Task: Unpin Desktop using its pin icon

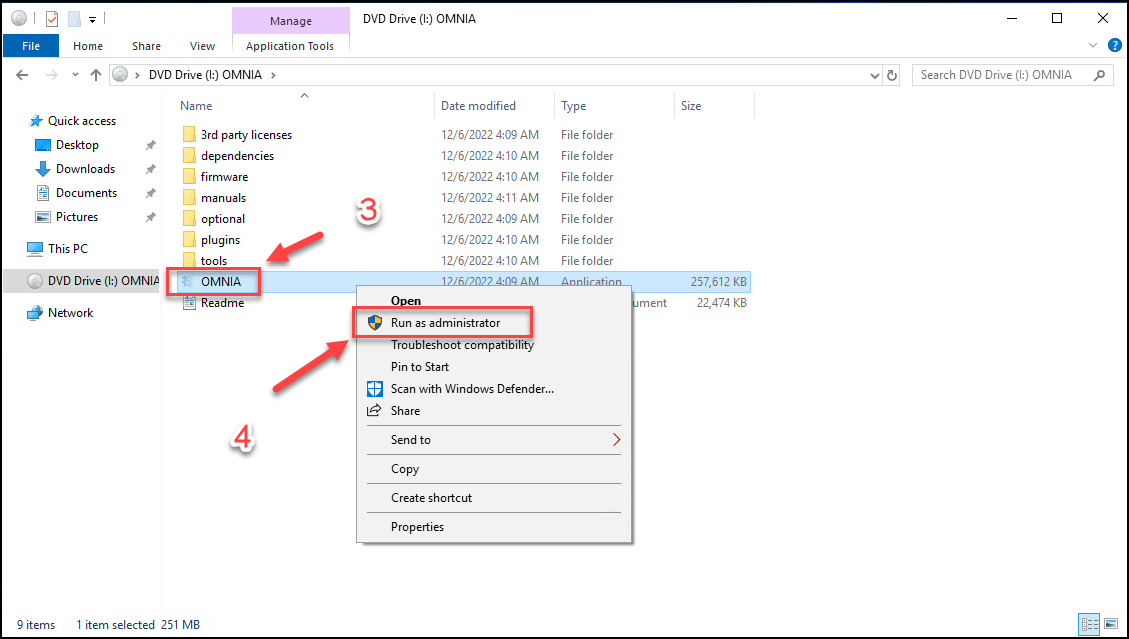Action: click(x=150, y=146)
